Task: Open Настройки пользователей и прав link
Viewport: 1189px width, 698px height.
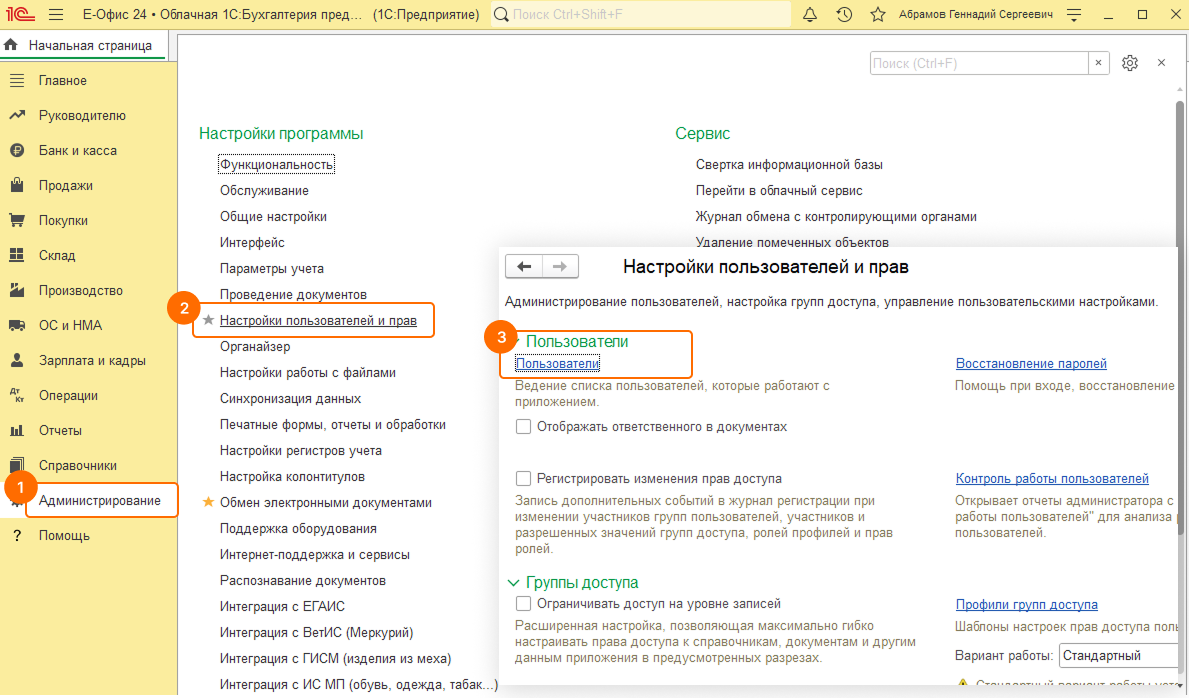Action: [318, 320]
